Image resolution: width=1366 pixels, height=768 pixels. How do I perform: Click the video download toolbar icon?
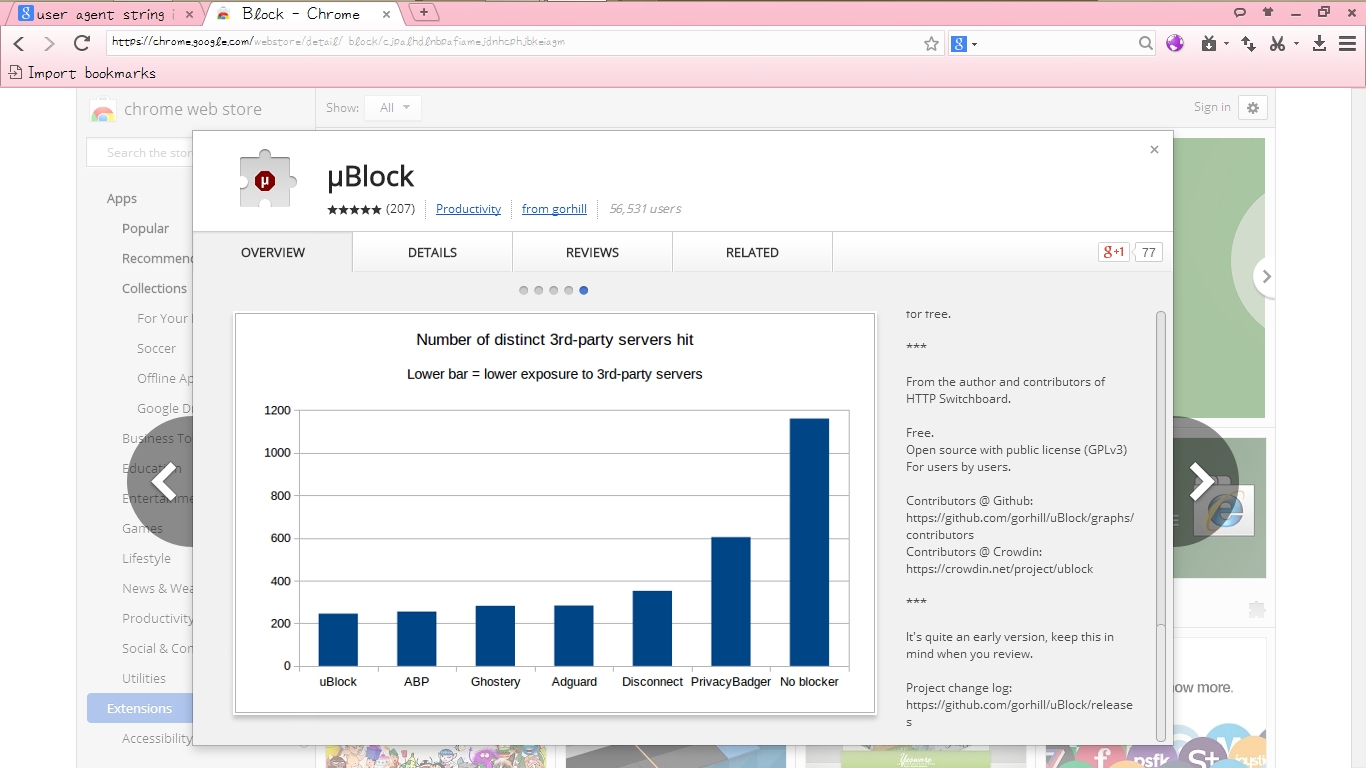coord(1209,43)
